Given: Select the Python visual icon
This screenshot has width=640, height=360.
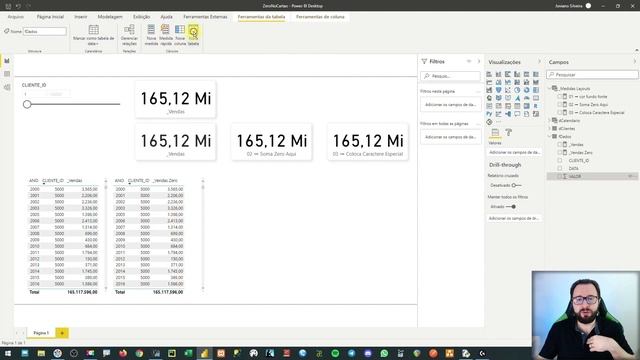Looking at the screenshot, I should [x=489, y=114].
